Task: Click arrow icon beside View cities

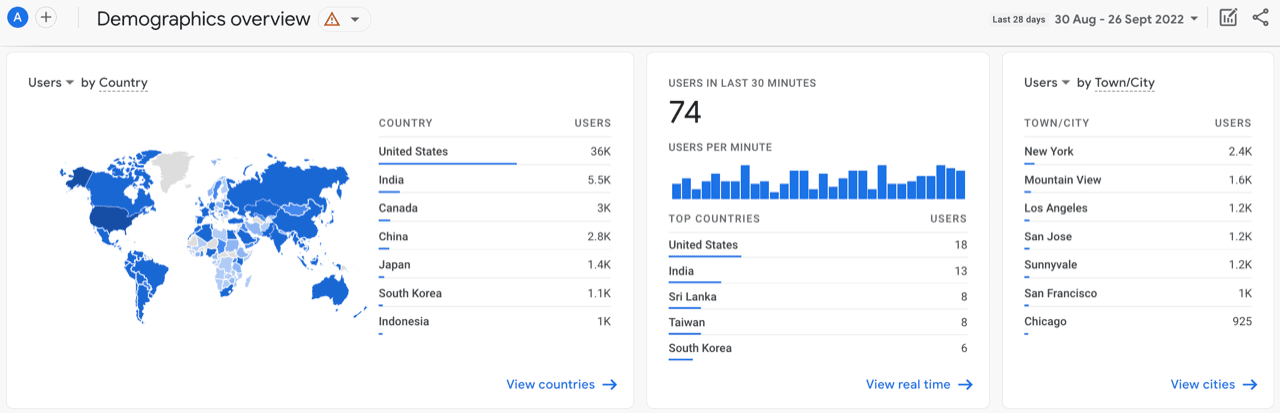Action: 1251,385
